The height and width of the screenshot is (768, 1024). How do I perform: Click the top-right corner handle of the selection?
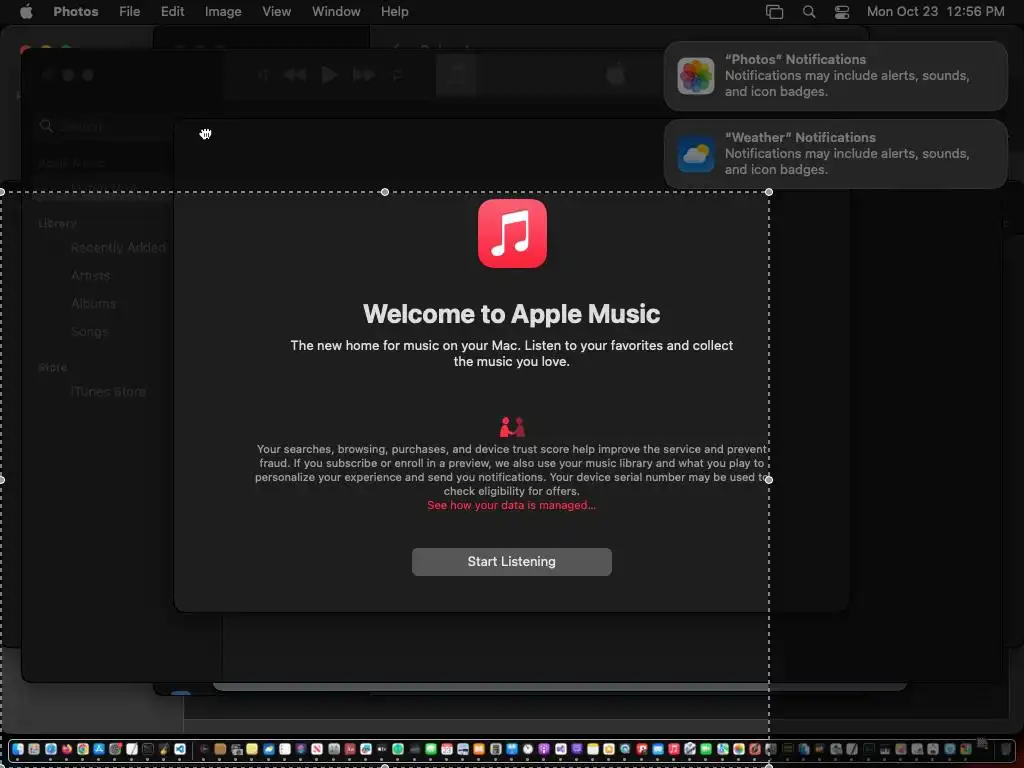pos(769,192)
